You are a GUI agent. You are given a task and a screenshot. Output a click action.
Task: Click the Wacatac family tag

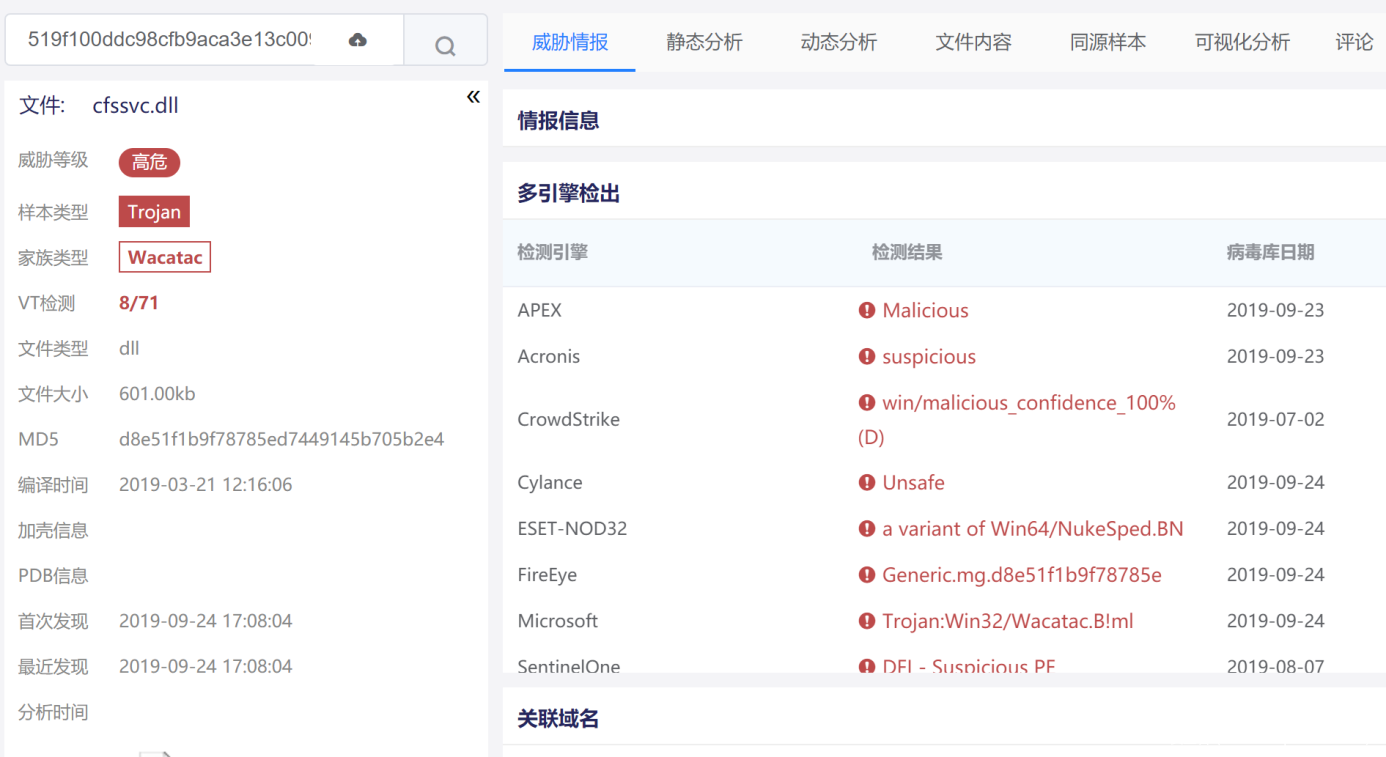tap(165, 257)
